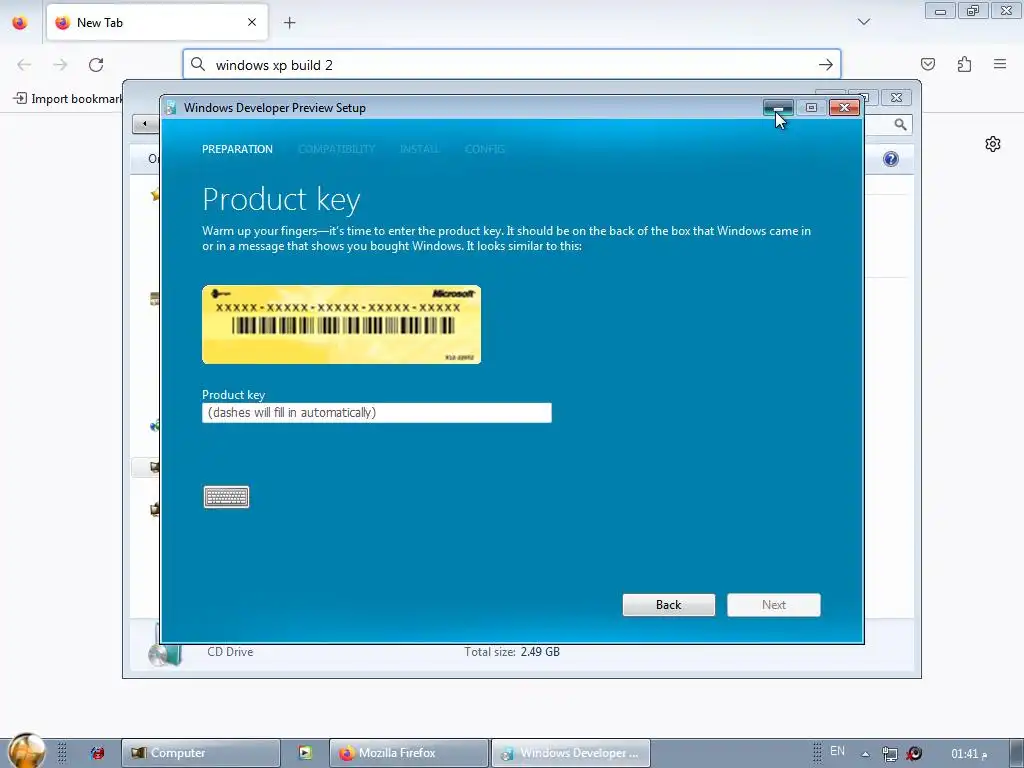
Task: Click Firefox back navigation arrow
Action: click(24, 65)
